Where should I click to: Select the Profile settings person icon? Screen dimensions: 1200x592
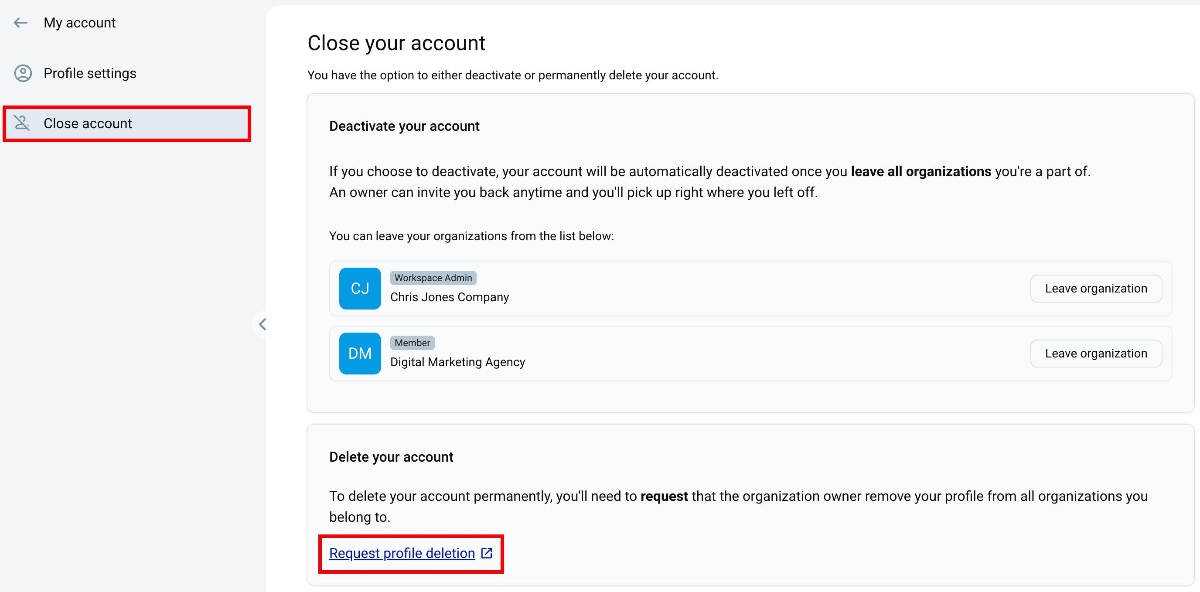click(x=22, y=72)
